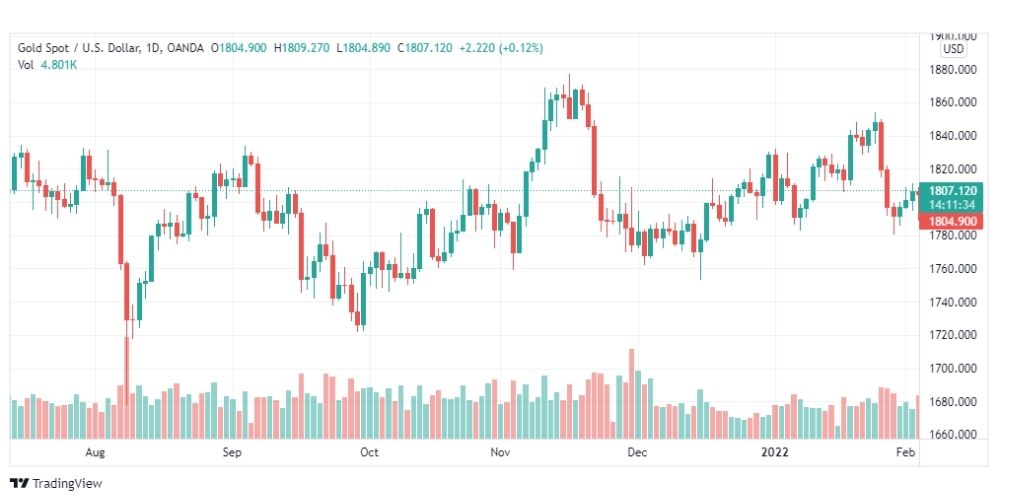Click the red 1804.900 price tag

point(951,221)
